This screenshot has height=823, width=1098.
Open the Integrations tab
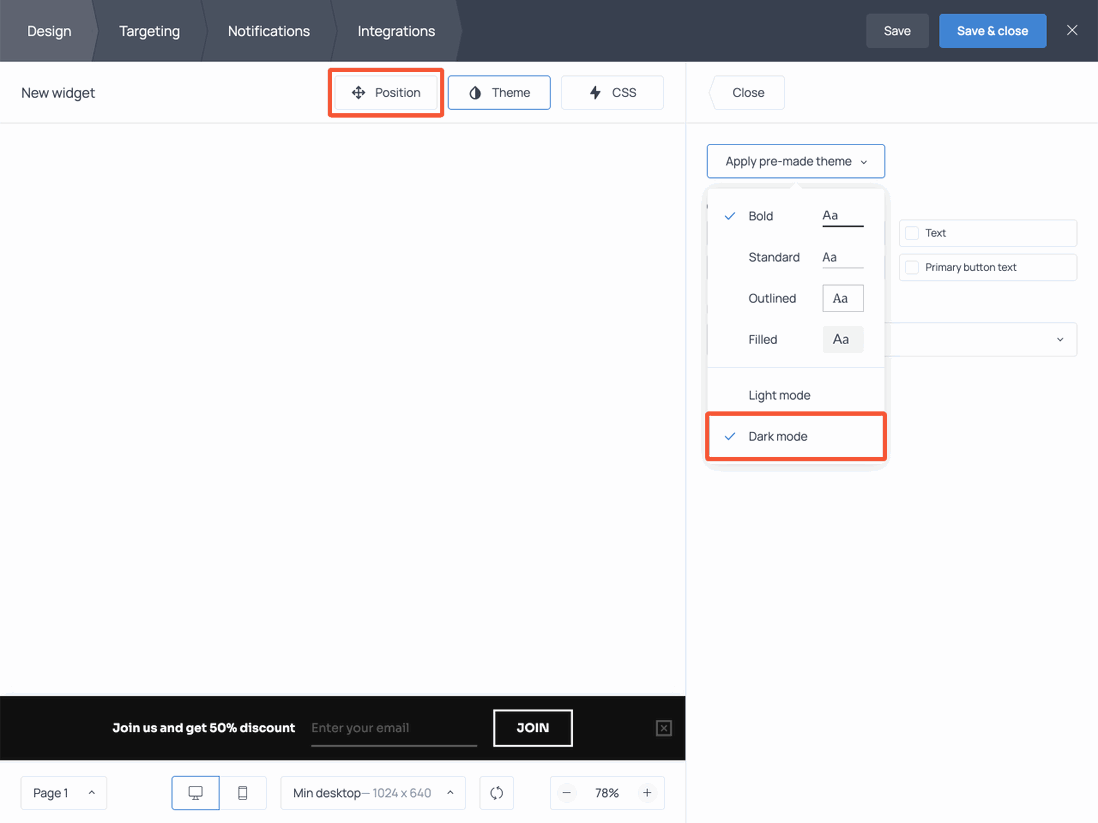click(x=395, y=31)
